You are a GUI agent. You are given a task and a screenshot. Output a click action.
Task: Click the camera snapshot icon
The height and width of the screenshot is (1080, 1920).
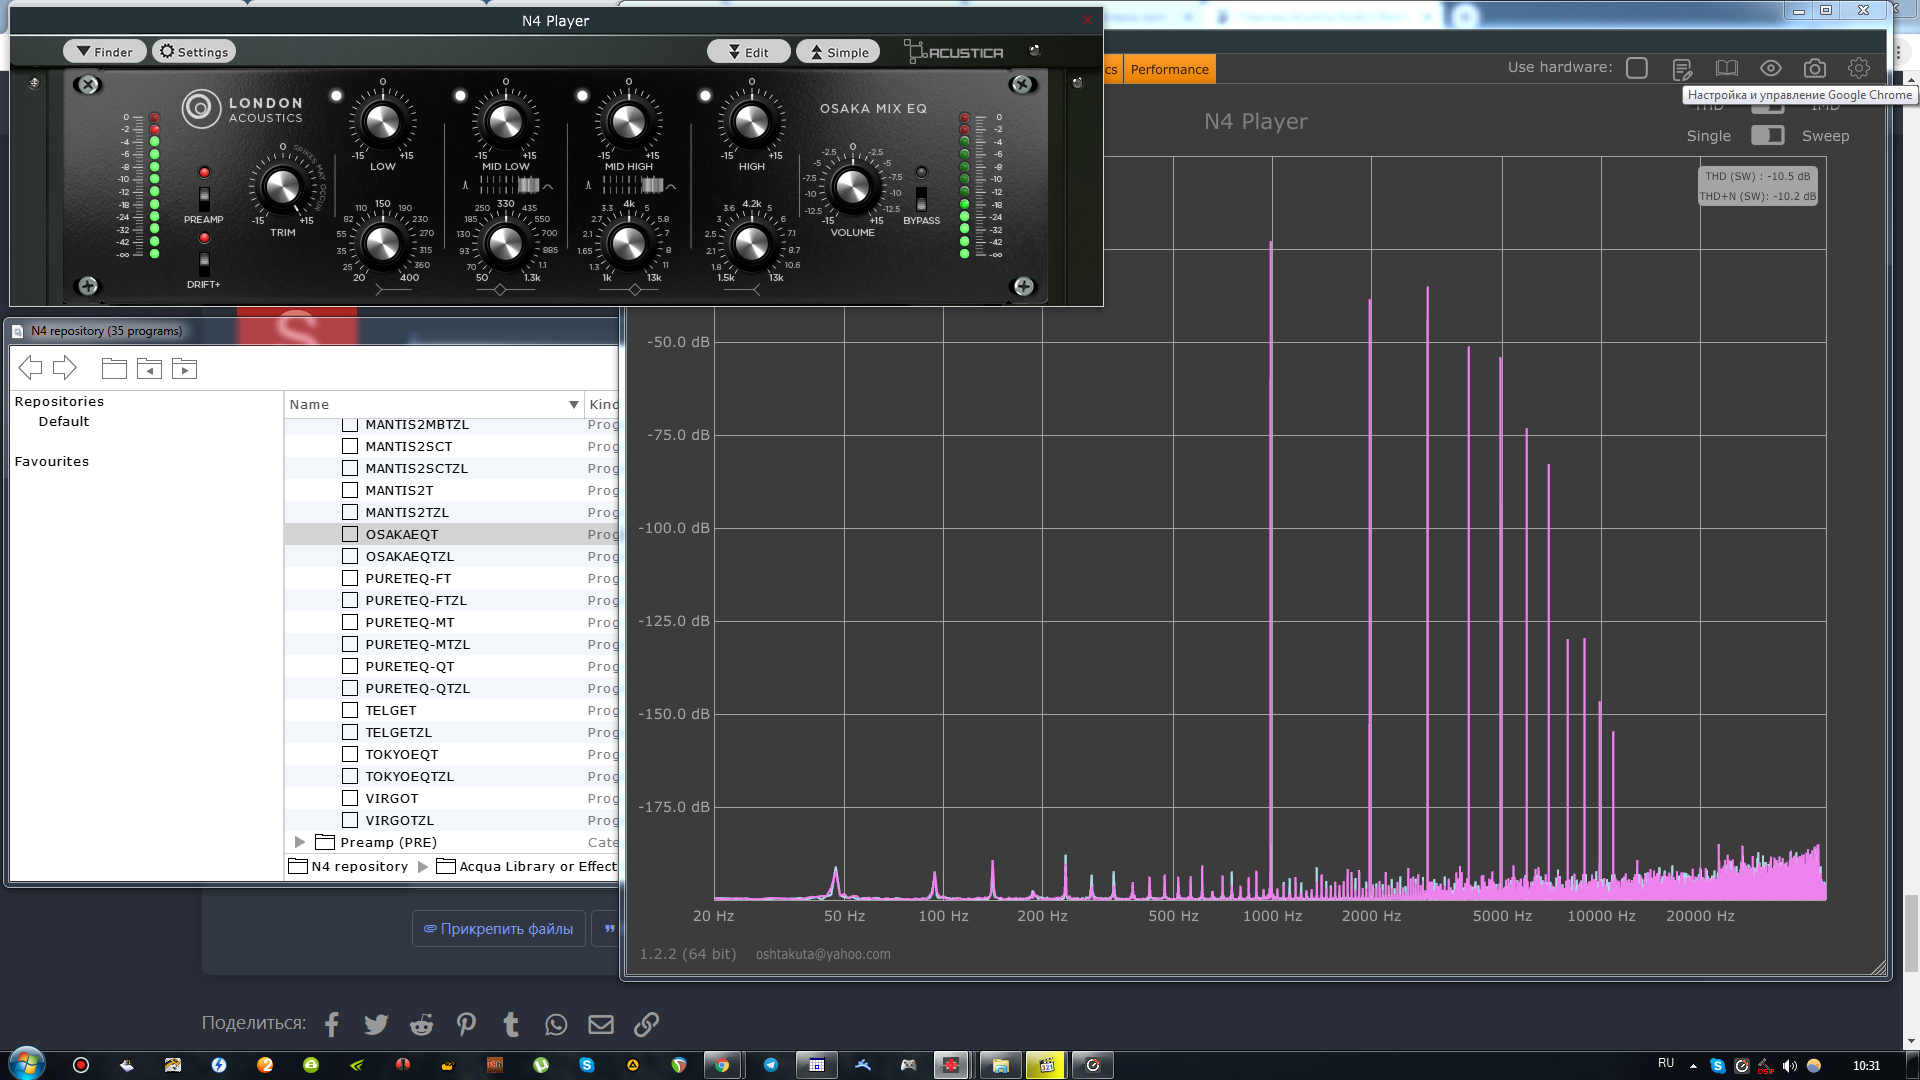point(1814,68)
